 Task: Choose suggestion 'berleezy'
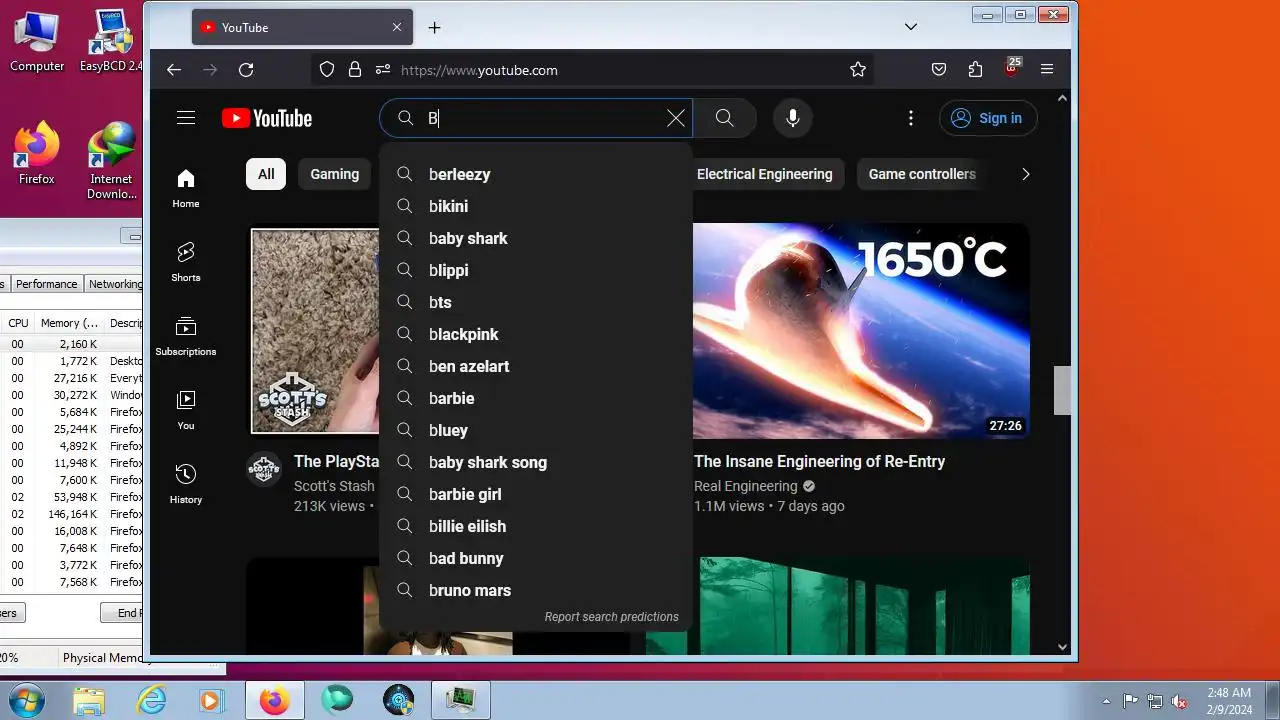(x=536, y=174)
